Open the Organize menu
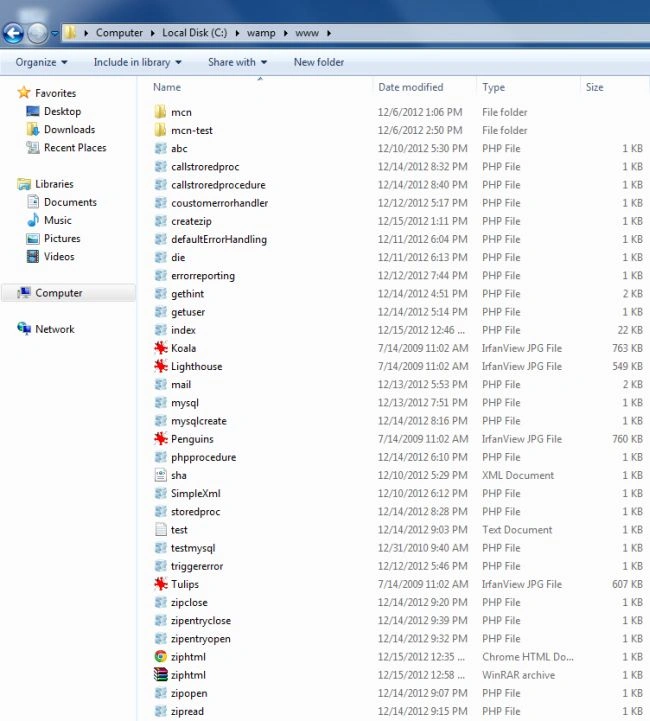 pos(41,62)
